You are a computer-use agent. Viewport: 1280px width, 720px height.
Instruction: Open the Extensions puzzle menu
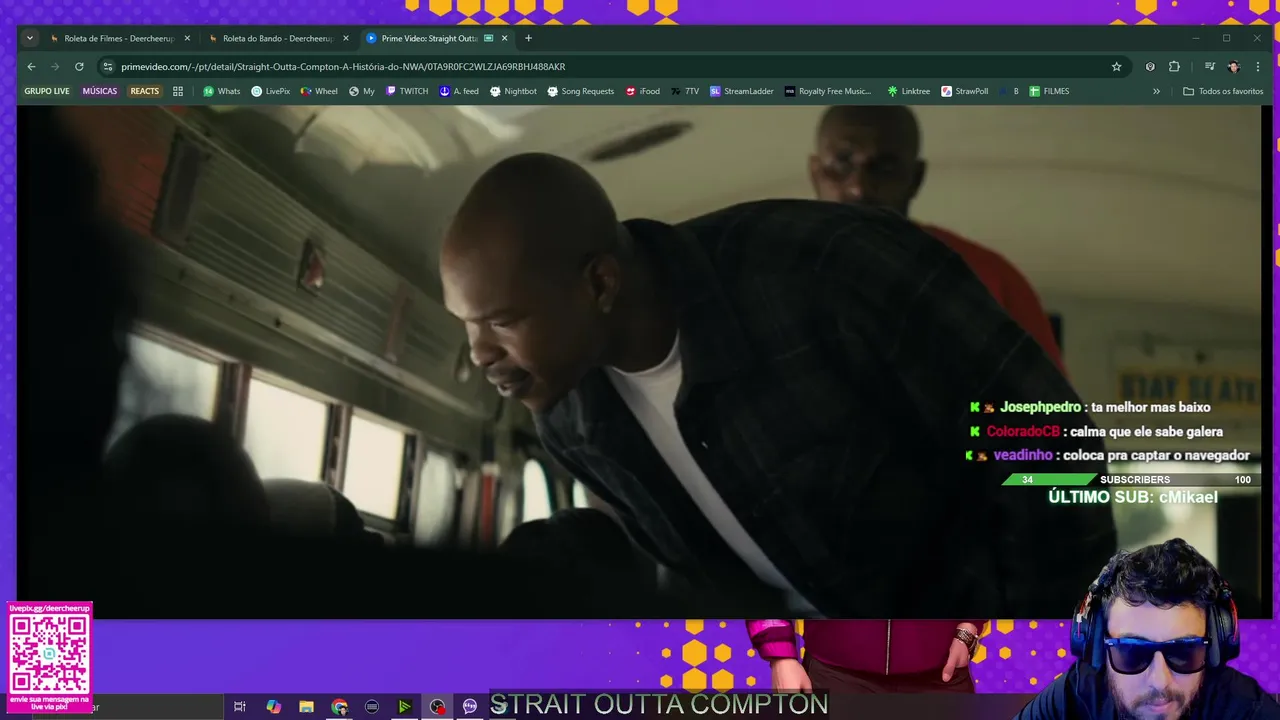(1175, 66)
